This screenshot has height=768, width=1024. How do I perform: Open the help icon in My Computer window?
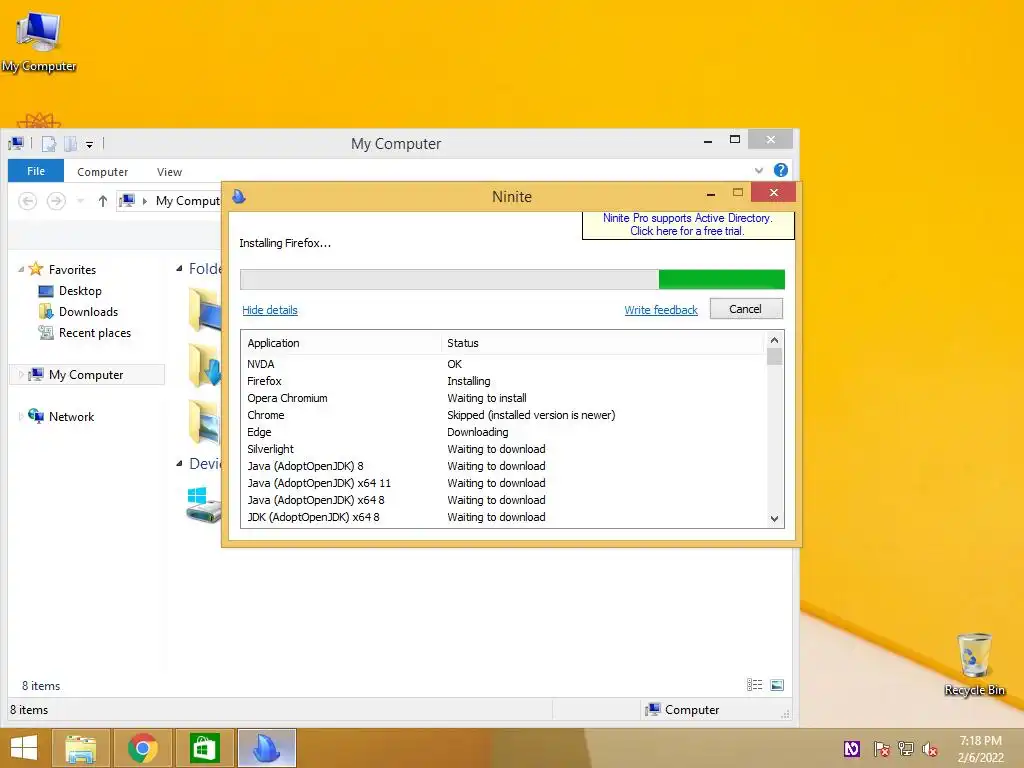click(780, 170)
